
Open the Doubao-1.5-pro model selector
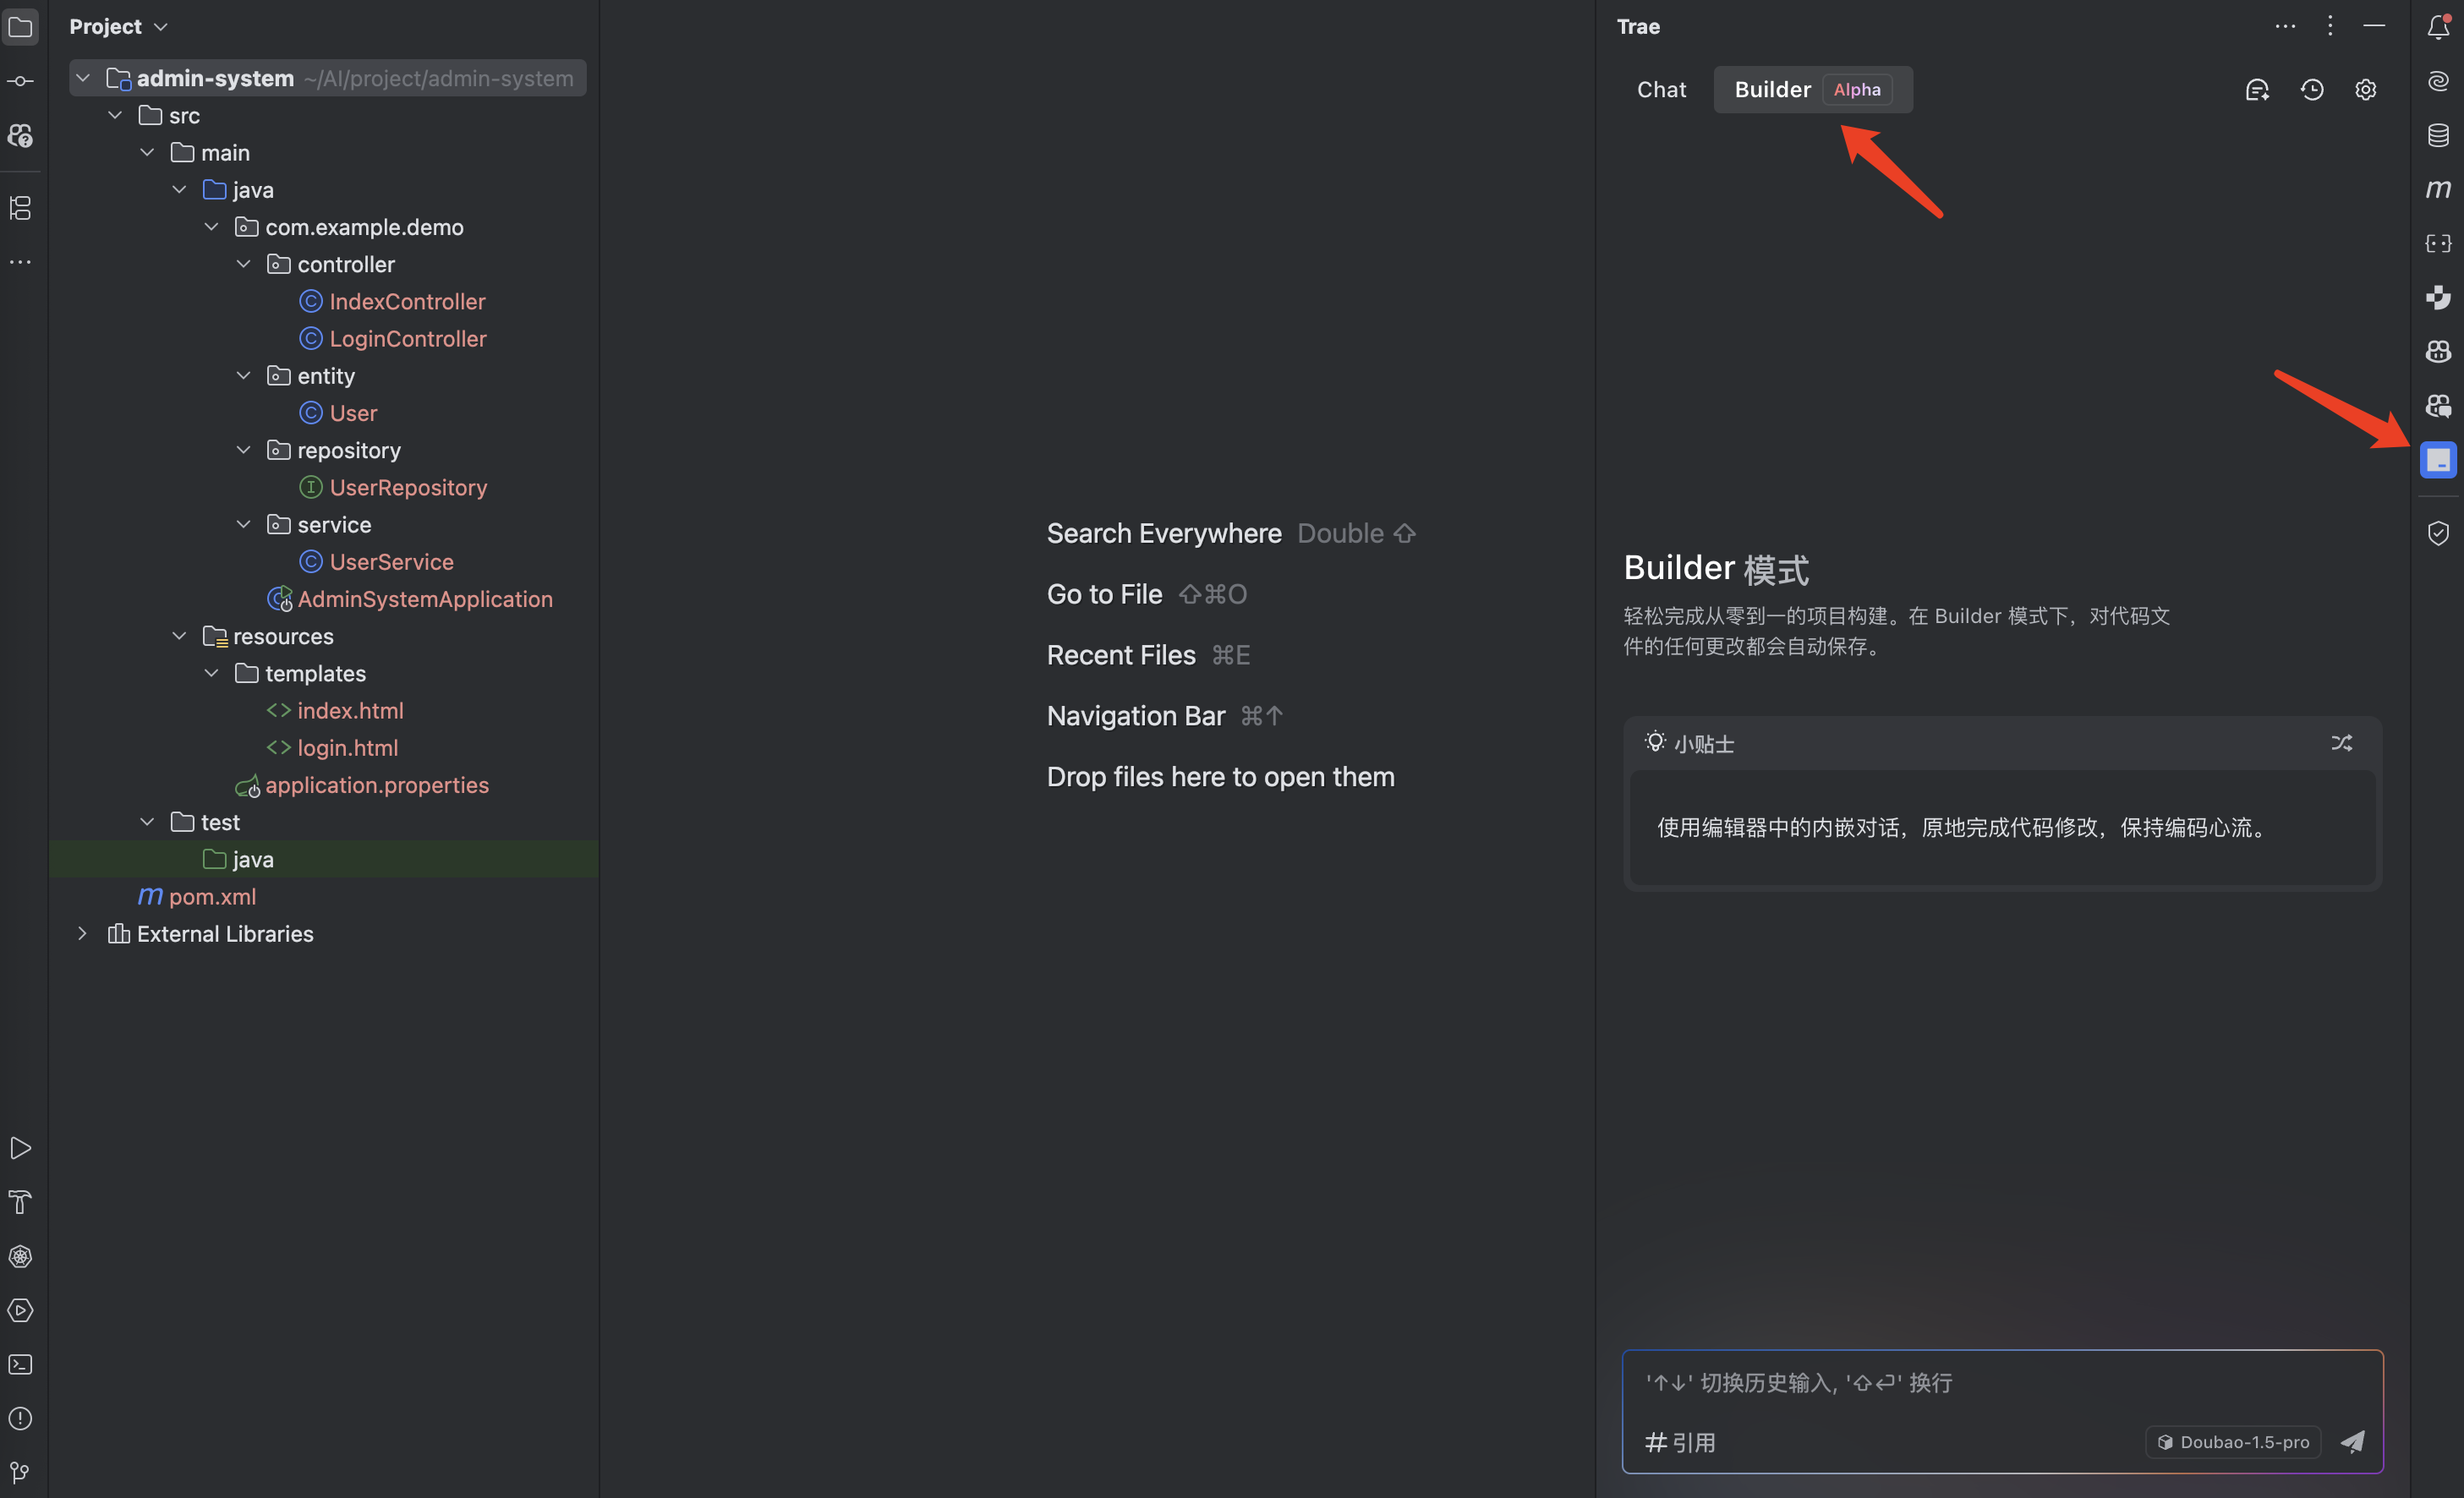(2232, 1441)
